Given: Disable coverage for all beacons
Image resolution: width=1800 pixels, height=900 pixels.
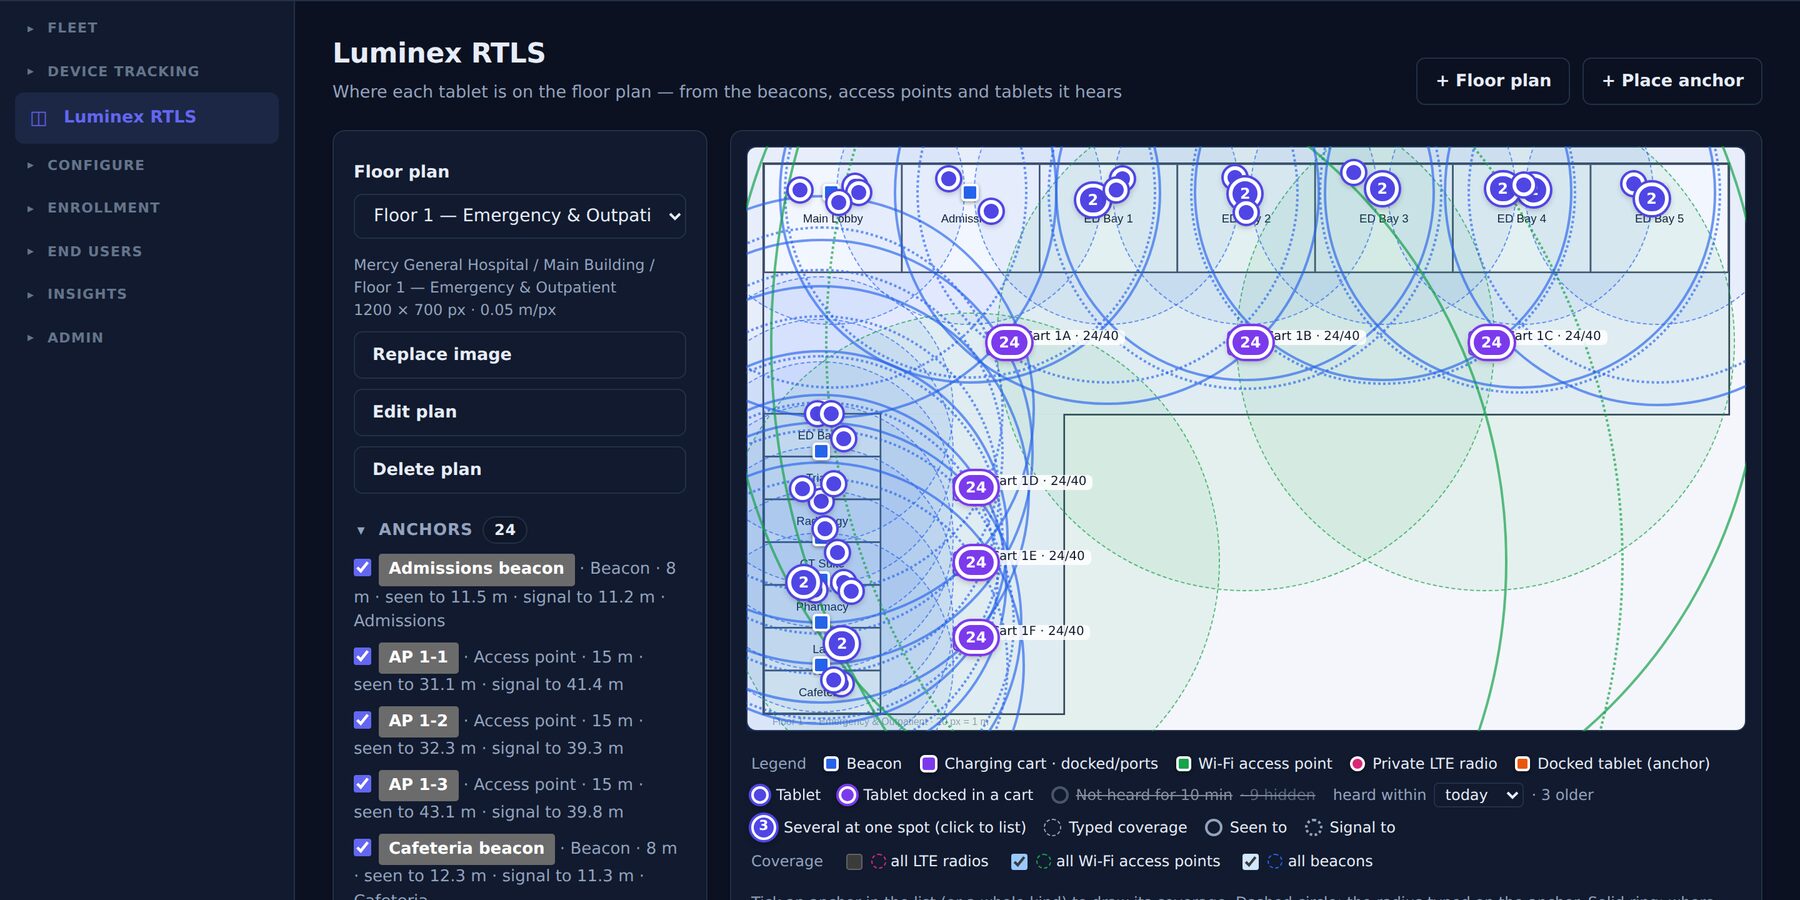Looking at the screenshot, I should [1250, 862].
